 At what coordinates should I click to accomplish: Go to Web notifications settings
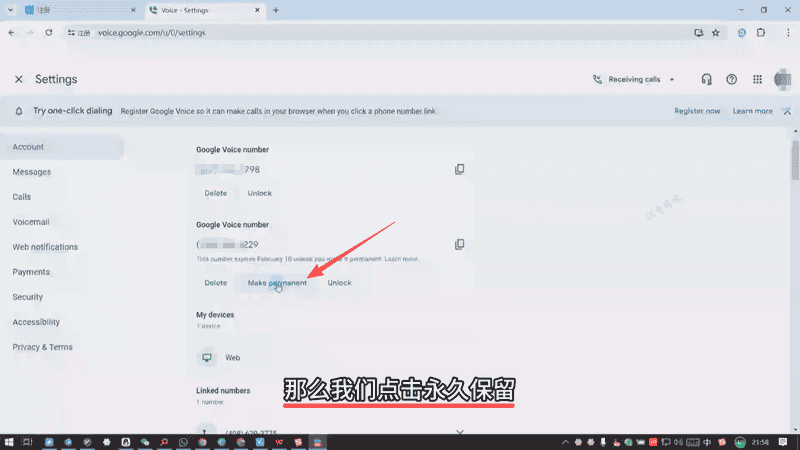(x=45, y=247)
